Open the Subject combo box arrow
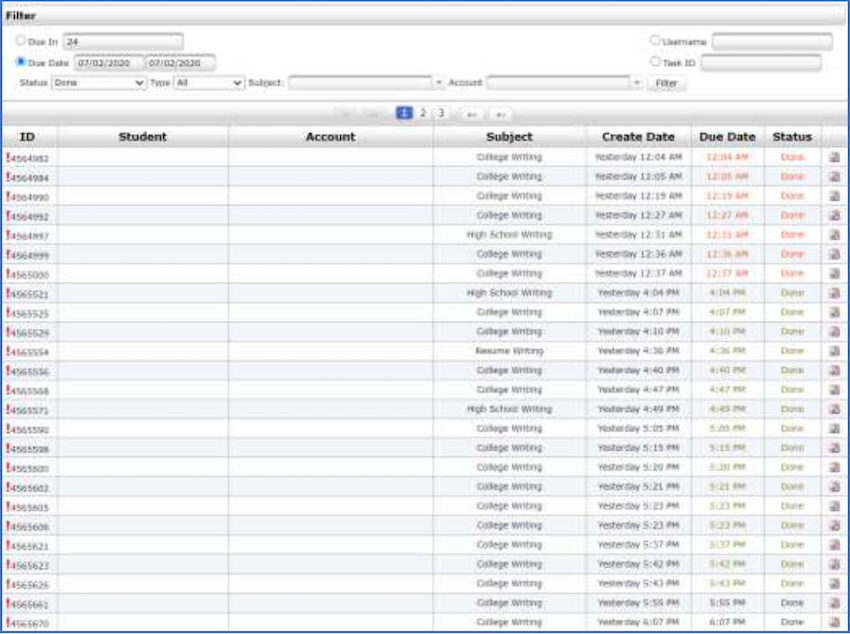Screen dimensions: 850x634 pyautogui.click(x=439, y=83)
